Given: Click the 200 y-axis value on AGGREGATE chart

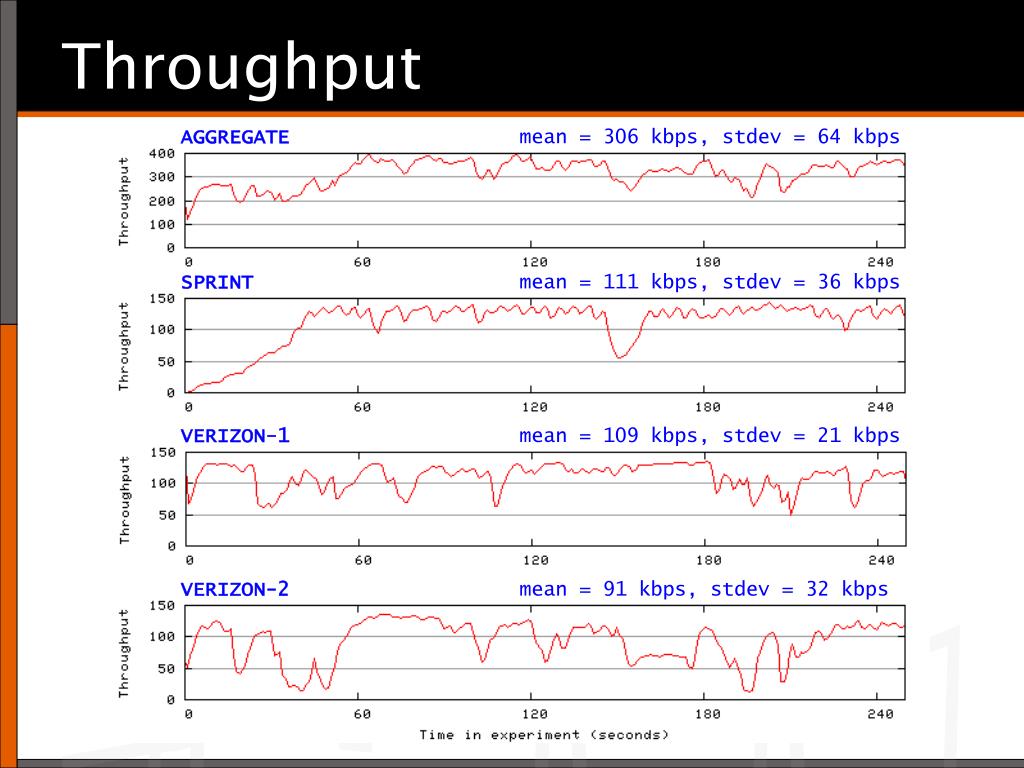Looking at the screenshot, I should [162, 201].
